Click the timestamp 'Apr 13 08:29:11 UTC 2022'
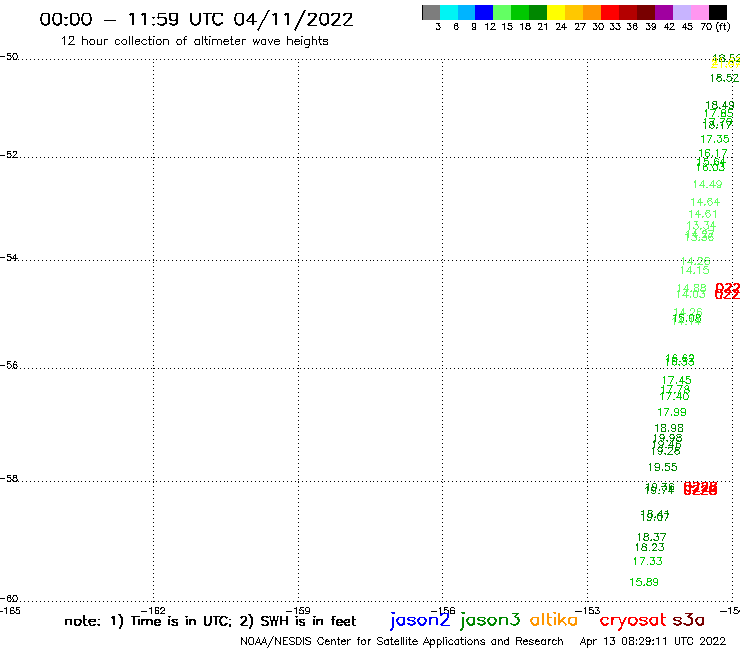The height and width of the screenshot is (650, 740). [653, 641]
